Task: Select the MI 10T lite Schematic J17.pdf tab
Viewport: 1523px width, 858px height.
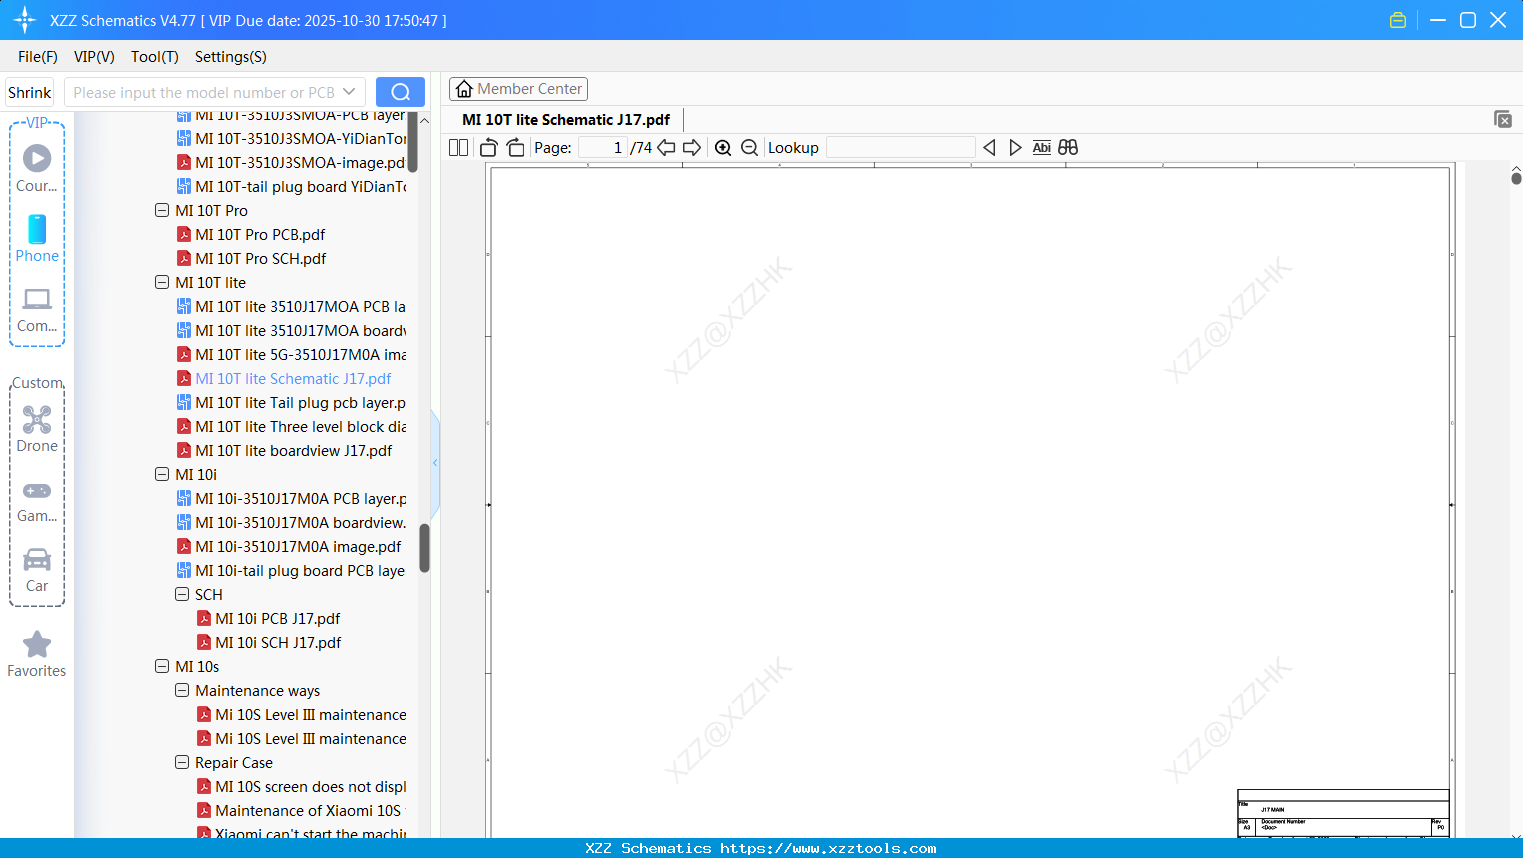Action: 566,119
